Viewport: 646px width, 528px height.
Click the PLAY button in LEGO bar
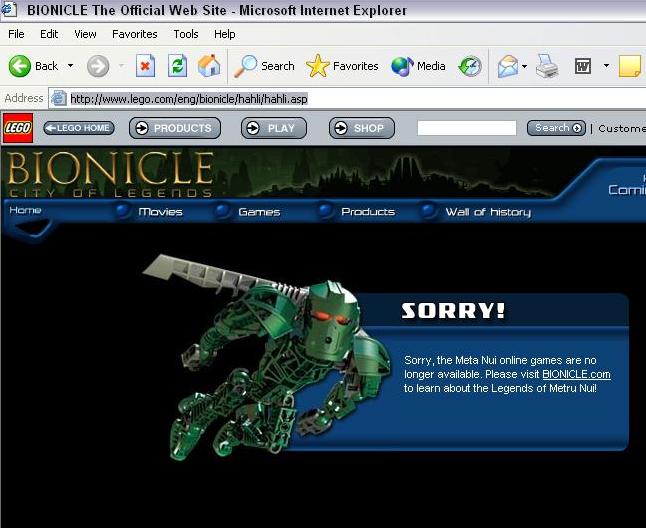[x=274, y=128]
